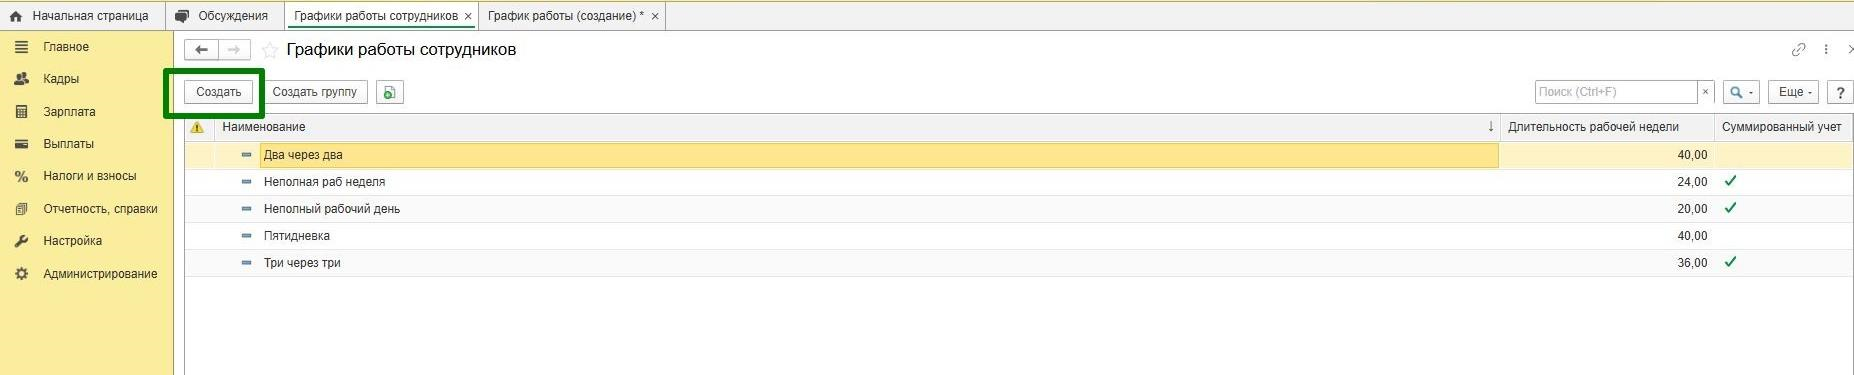Expand the Еще dropdown menu
Image resolution: width=1854 pixels, height=375 pixels.
pos(1795,92)
